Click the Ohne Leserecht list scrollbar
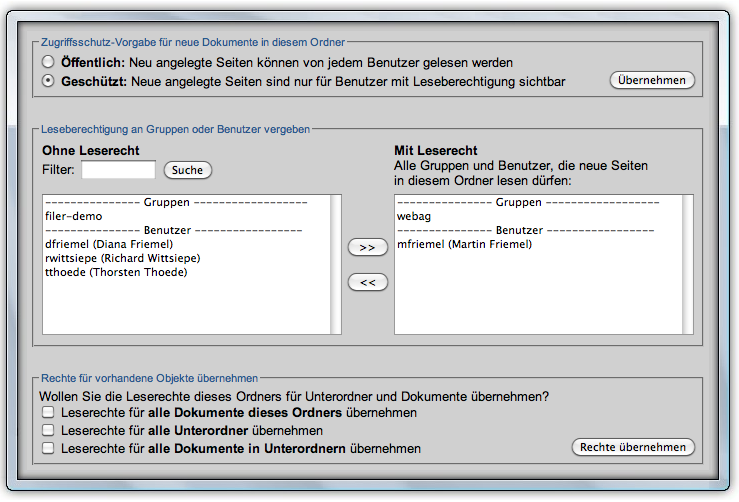Viewport: 739px width, 502px height. point(335,265)
